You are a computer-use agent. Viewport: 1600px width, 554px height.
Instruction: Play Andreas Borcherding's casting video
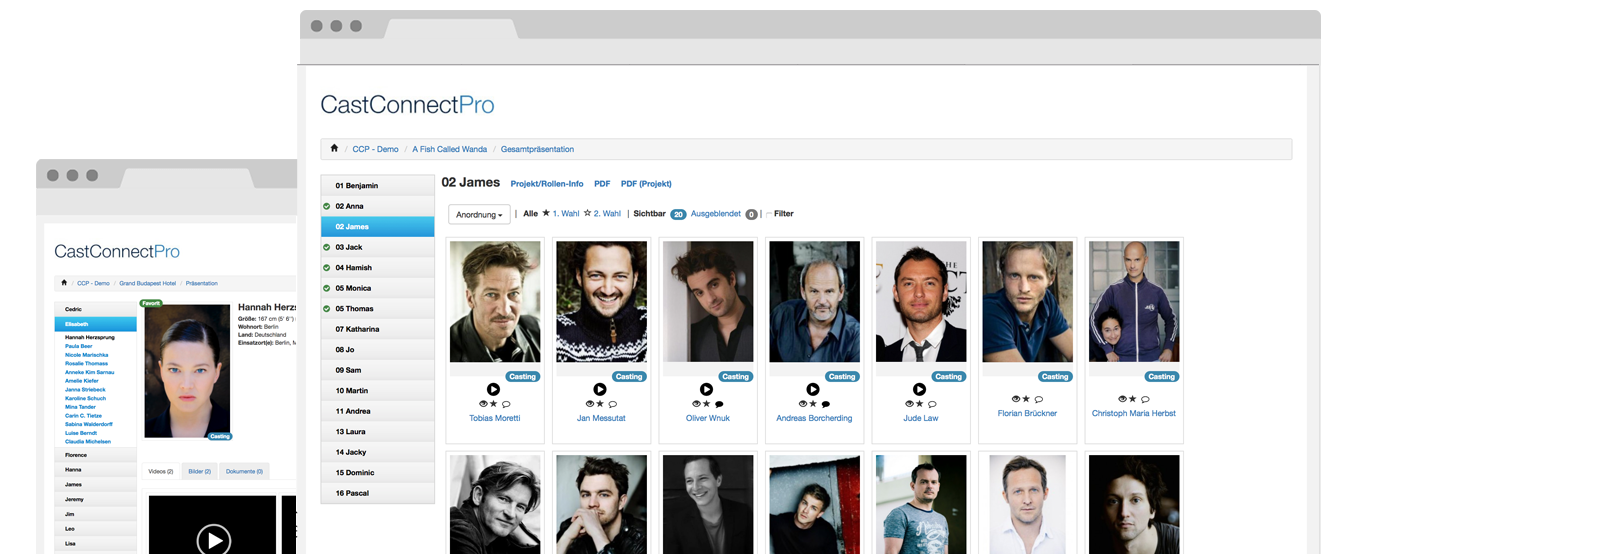[813, 390]
